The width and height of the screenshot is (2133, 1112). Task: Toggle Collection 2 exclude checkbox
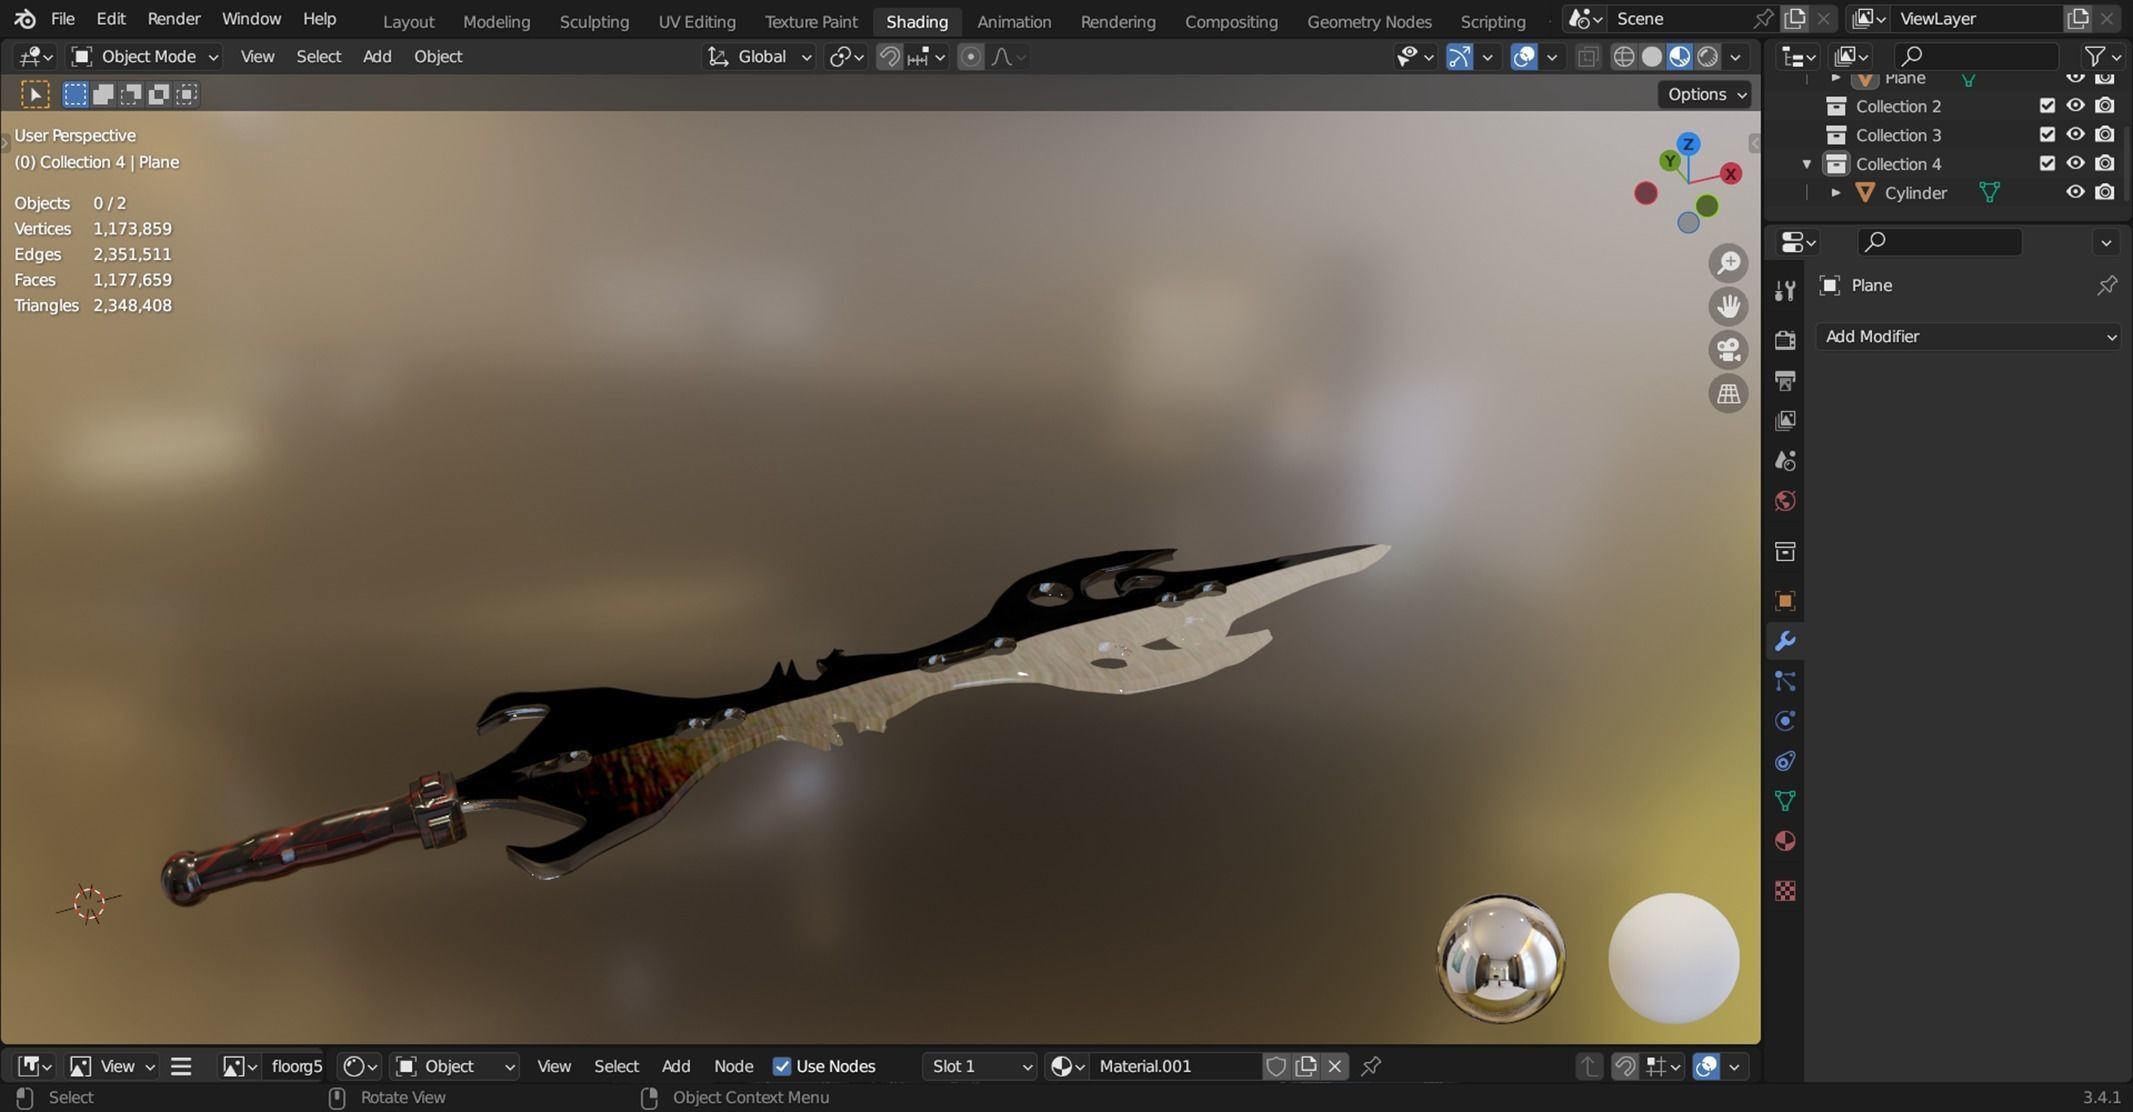2047,106
